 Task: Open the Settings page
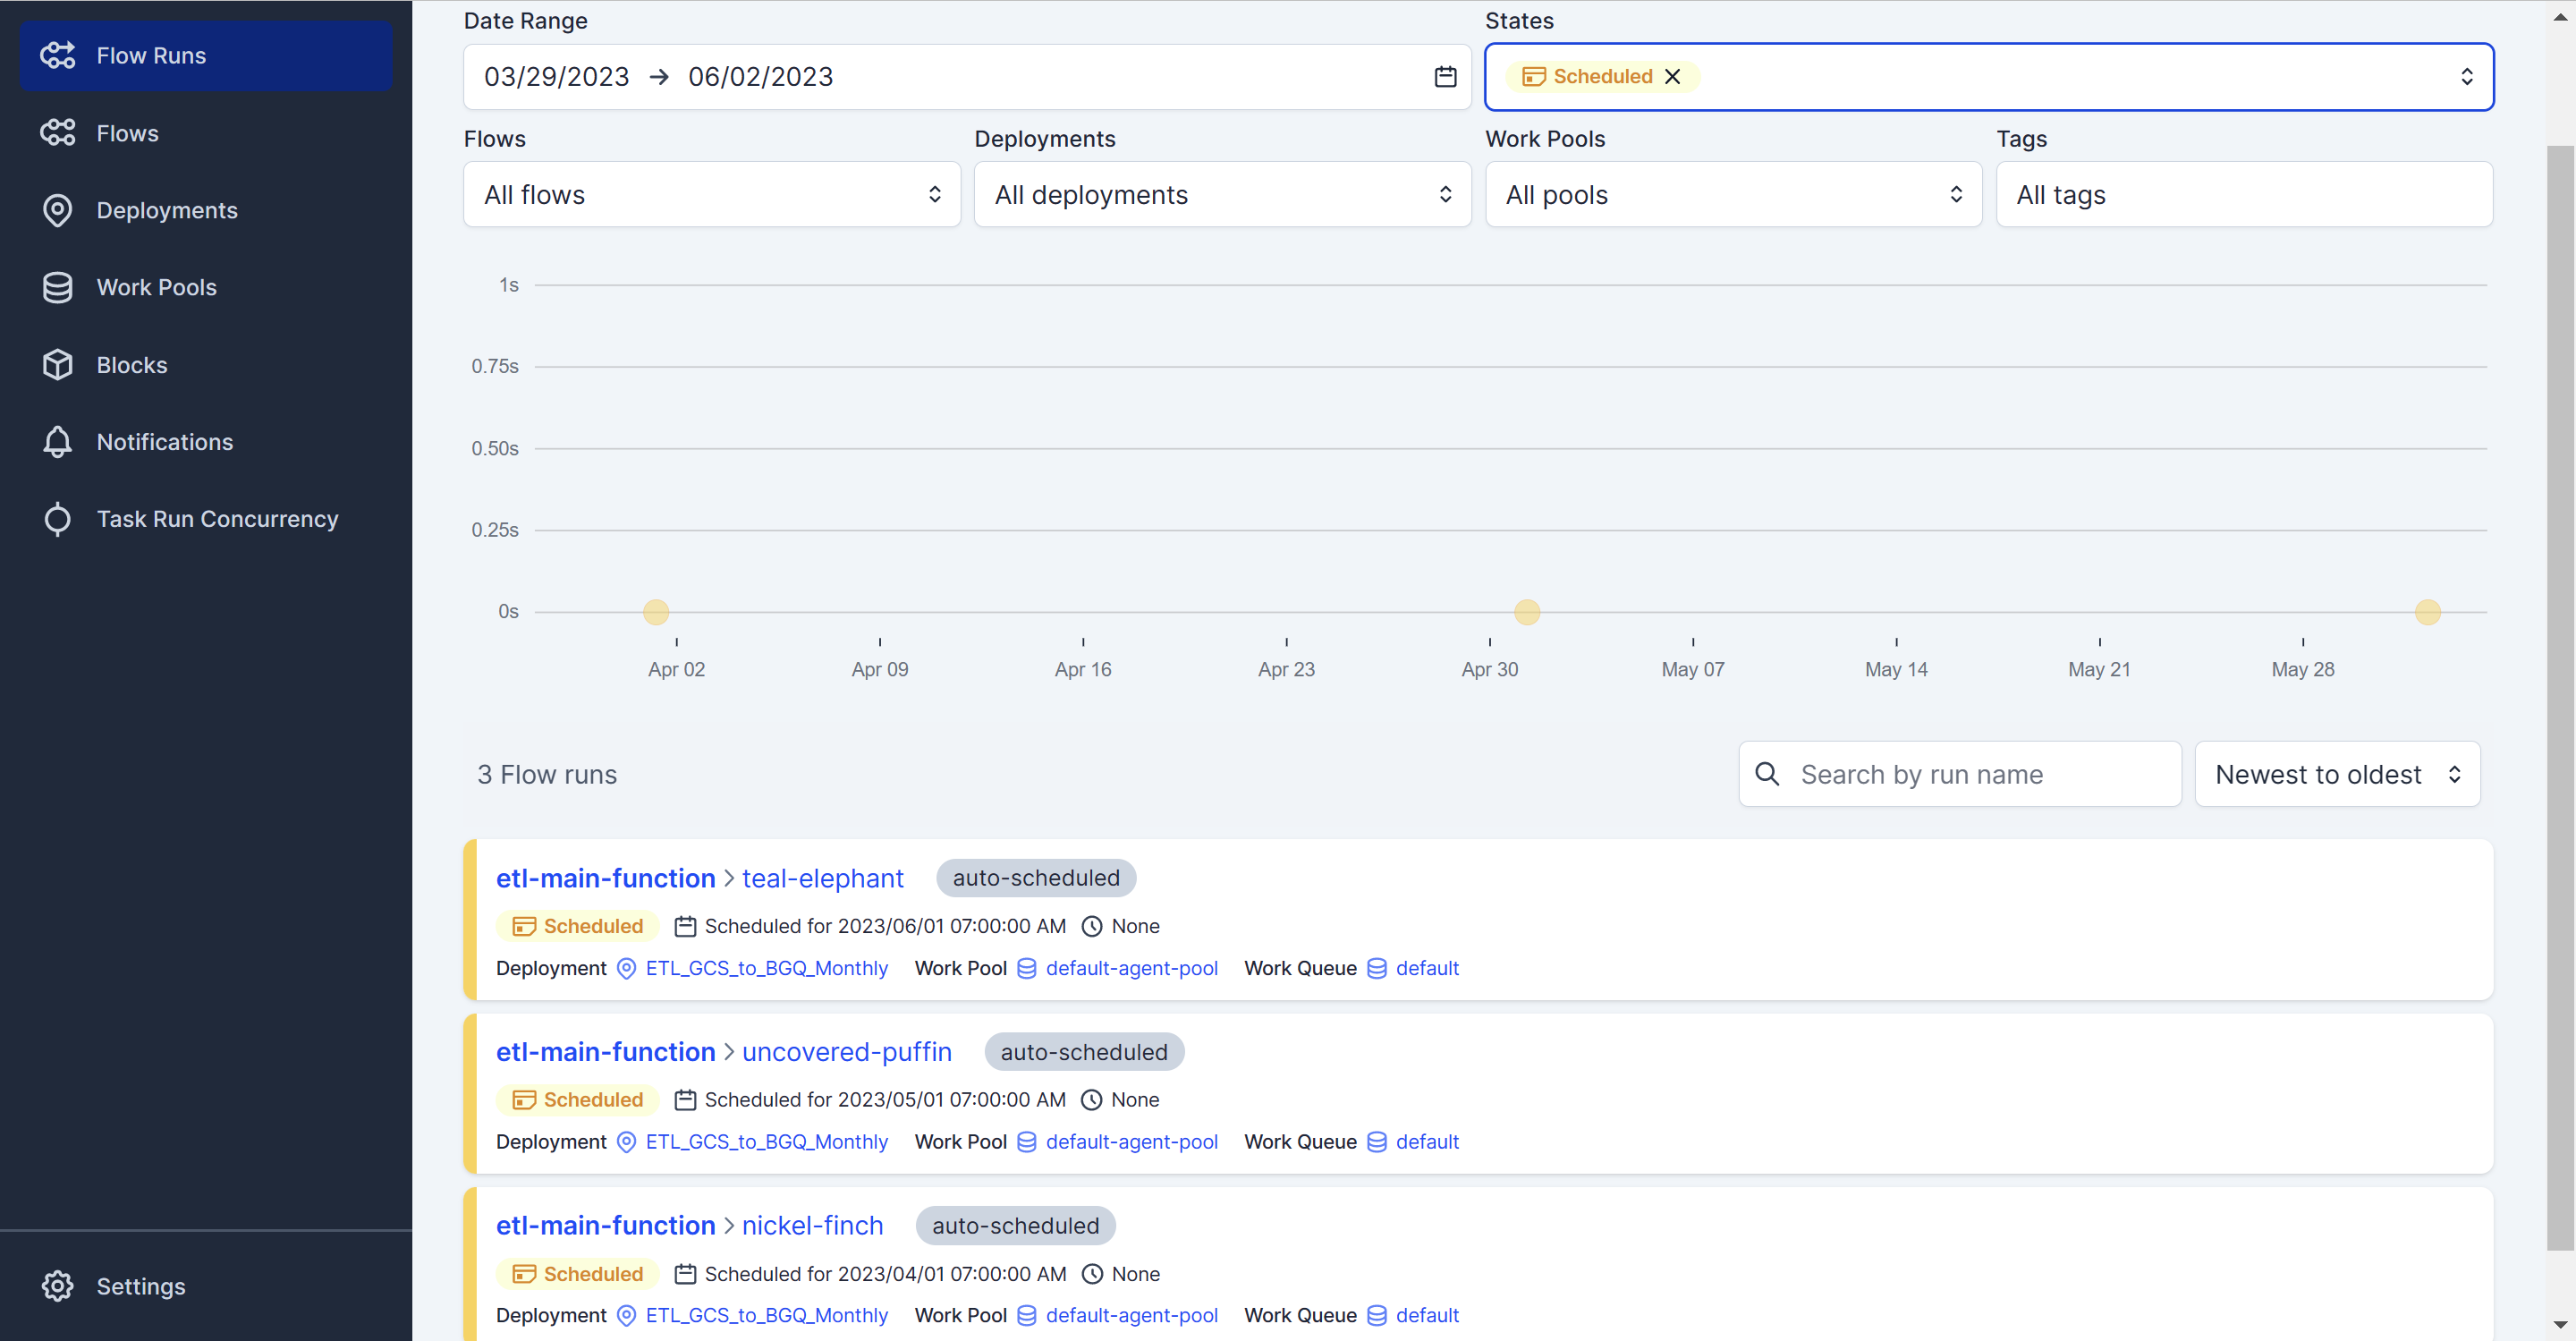tap(140, 1286)
